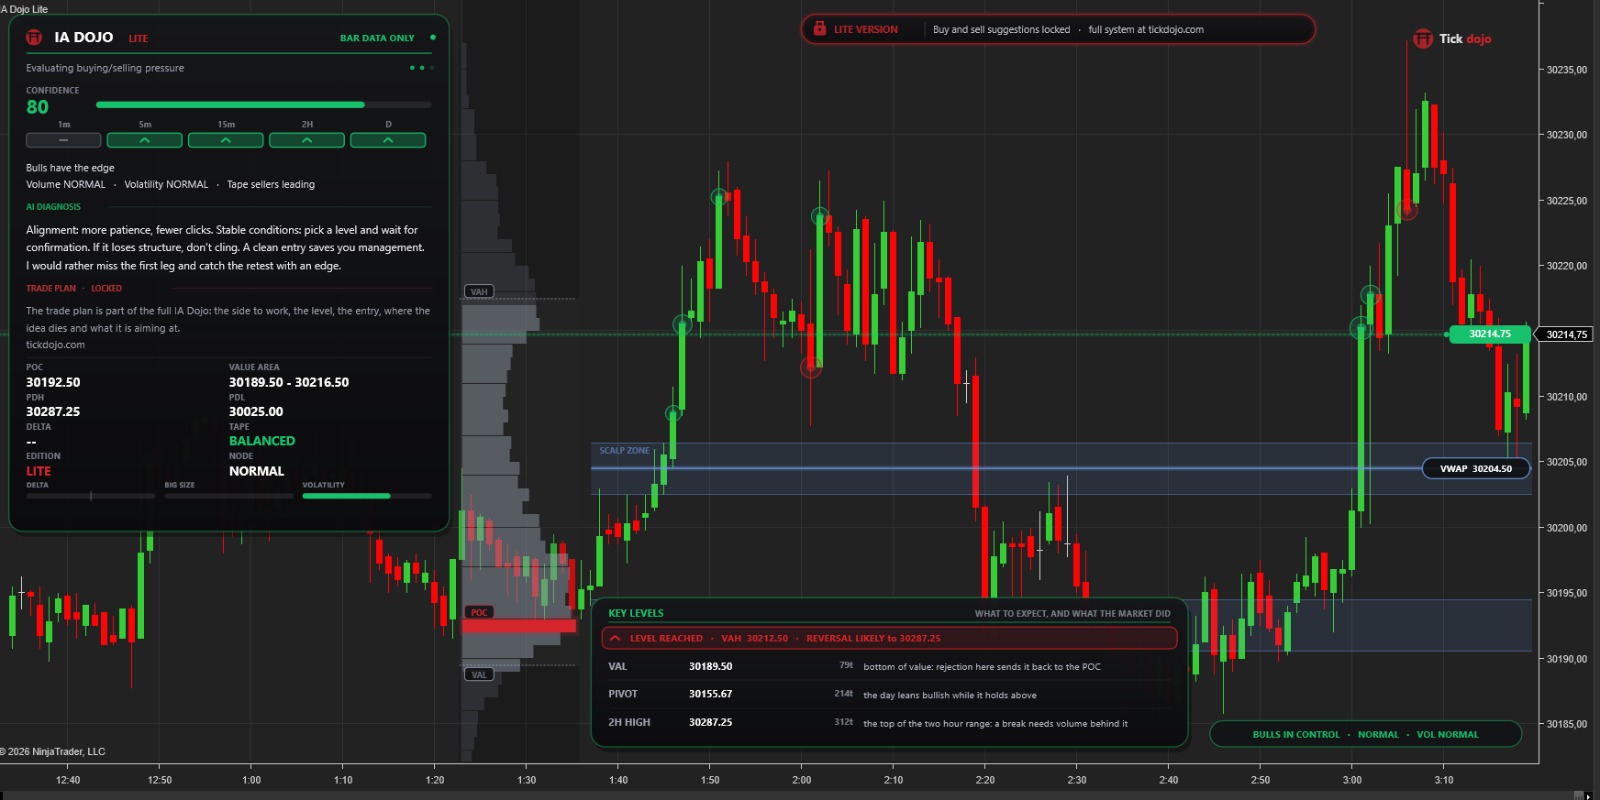Click the Tape sellers leading text

point(271,185)
